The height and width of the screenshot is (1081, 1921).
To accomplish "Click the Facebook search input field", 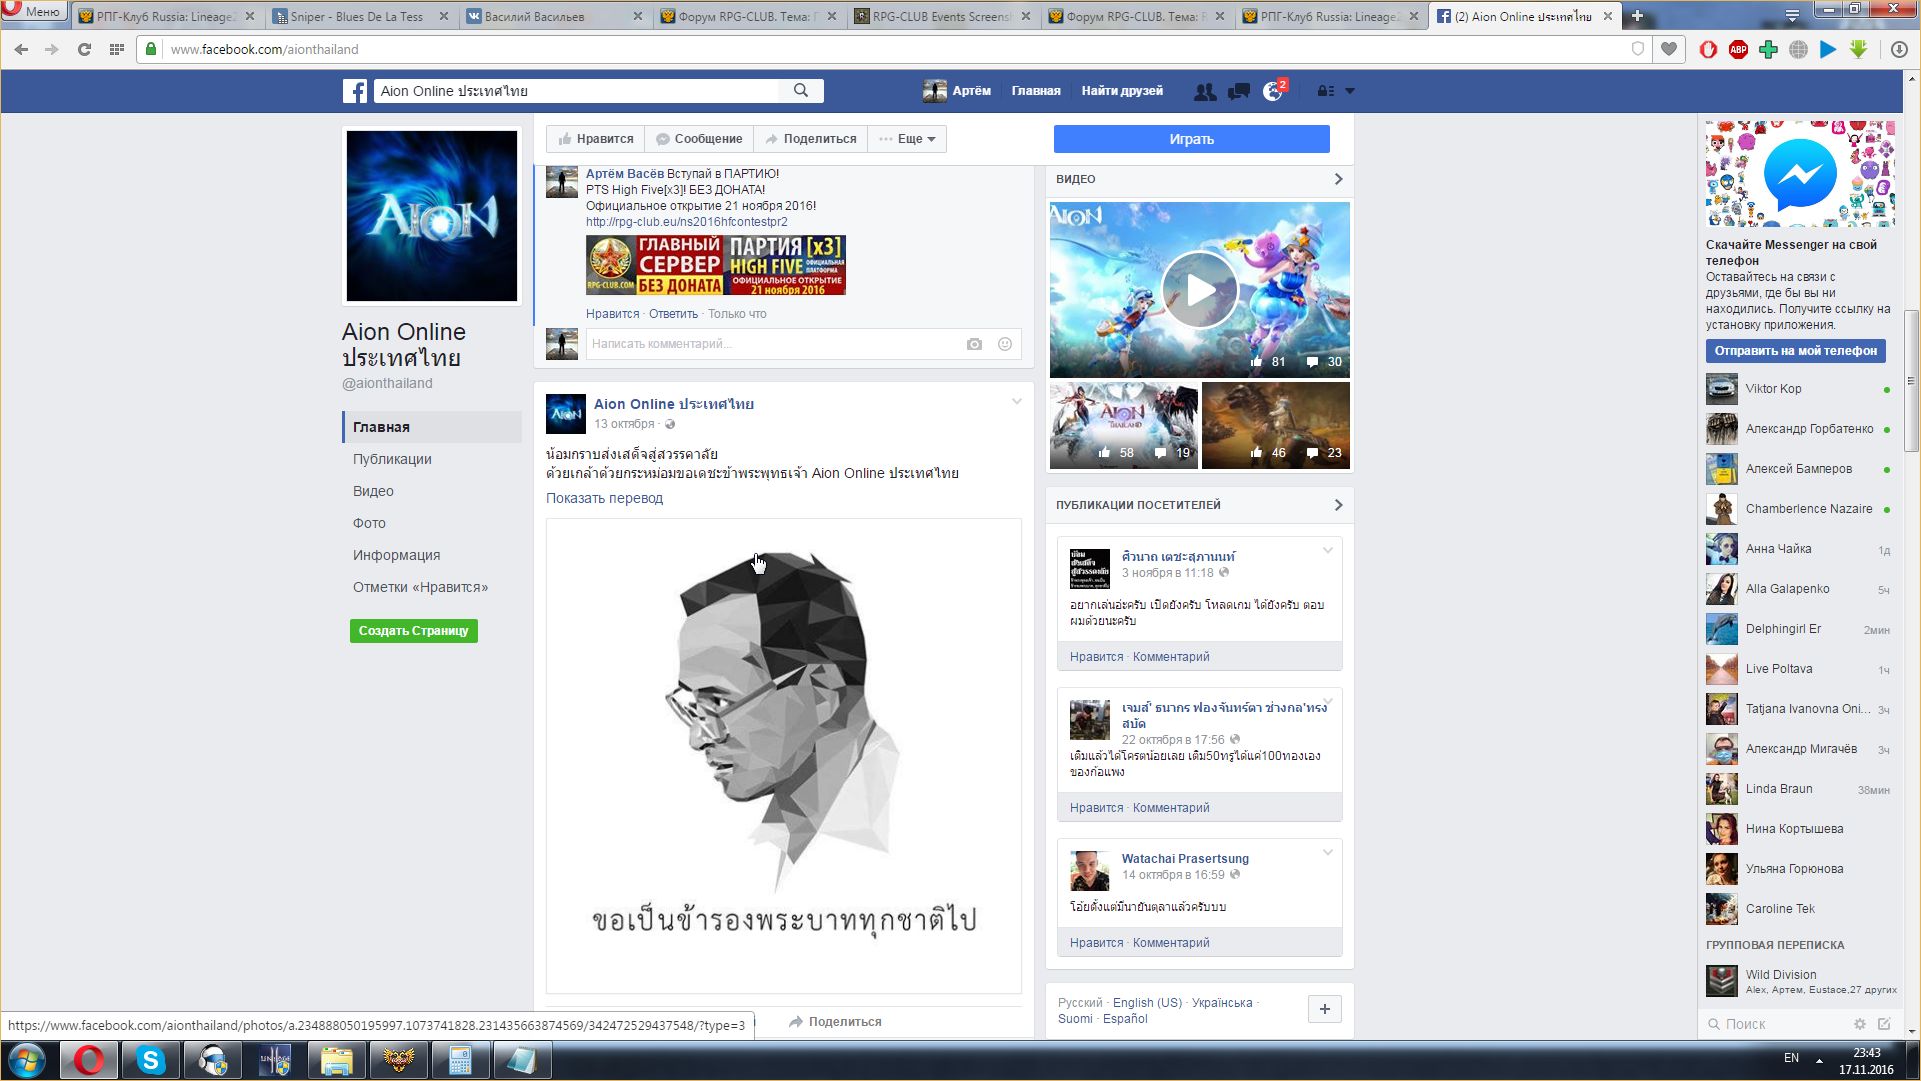I will tap(577, 91).
